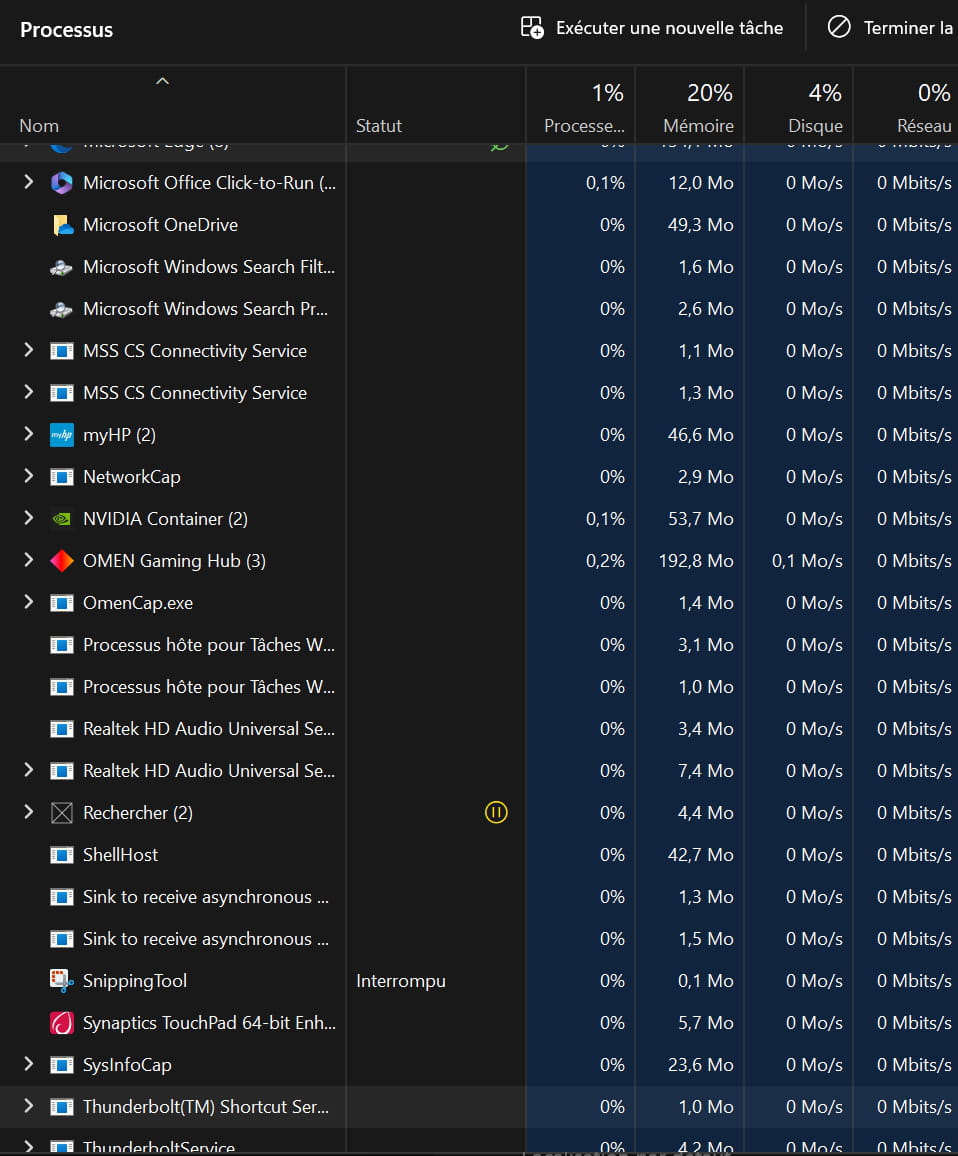Viewport: 958px width, 1156px height.
Task: Click the crossed-box icon beside Rechercher
Action: tap(61, 812)
